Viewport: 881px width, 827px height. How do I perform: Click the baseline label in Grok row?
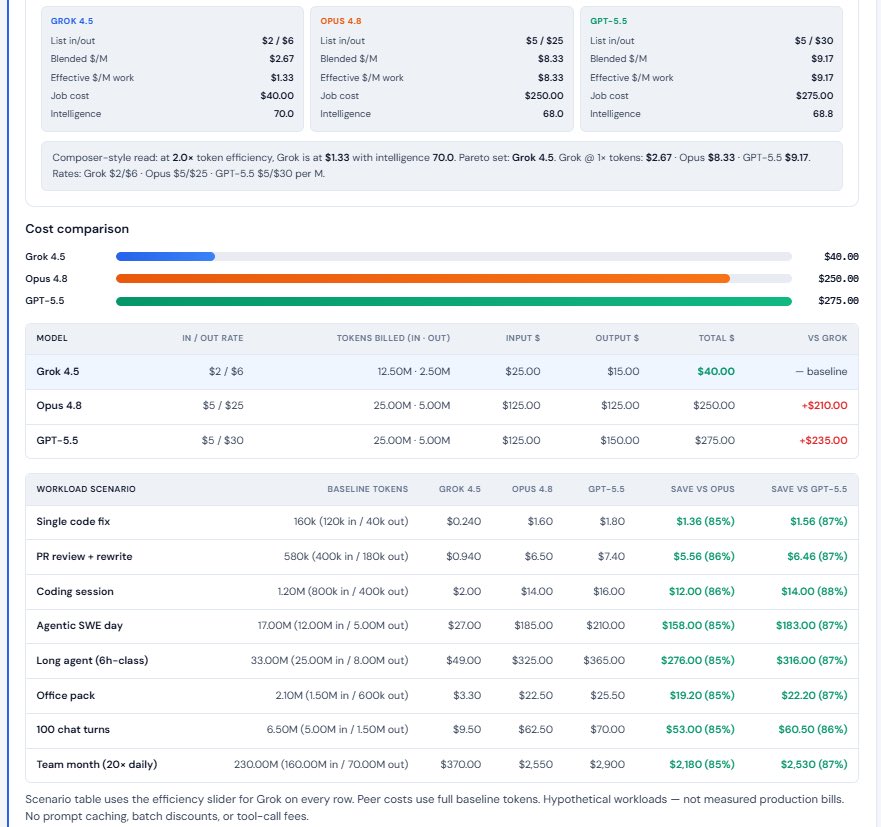click(x=821, y=371)
